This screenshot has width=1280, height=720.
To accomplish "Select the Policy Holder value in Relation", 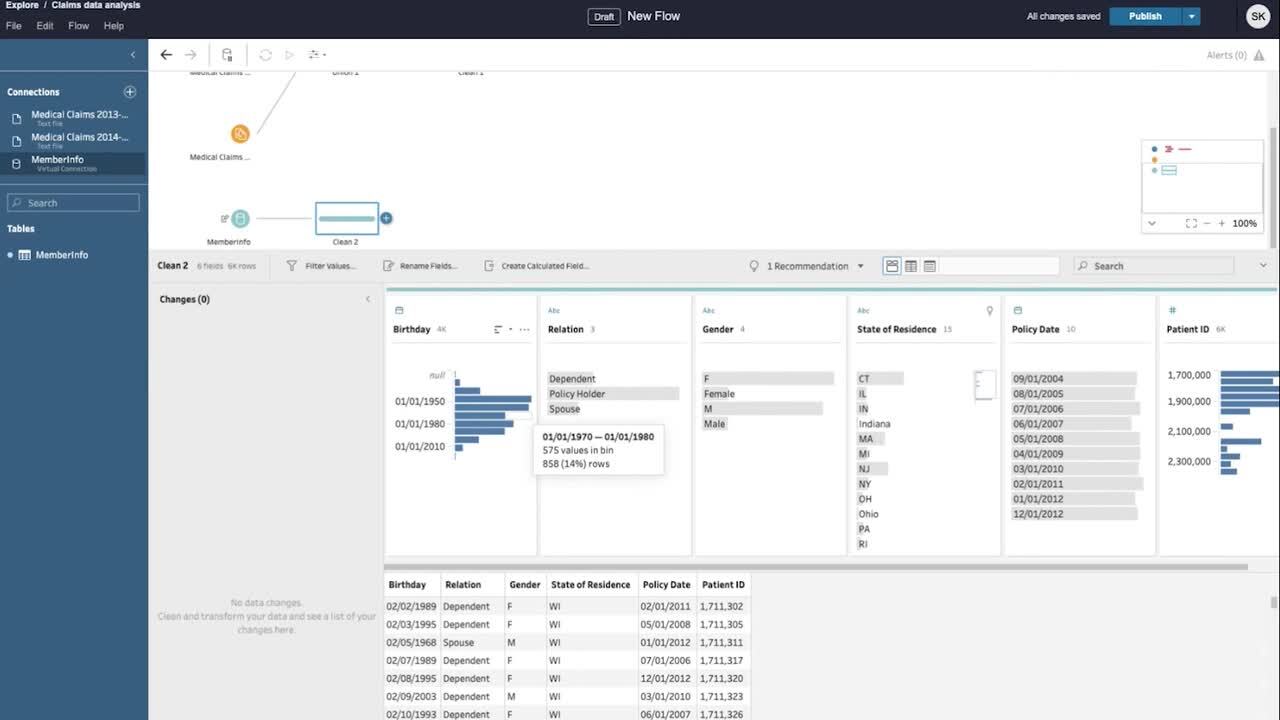I will 613,394.
